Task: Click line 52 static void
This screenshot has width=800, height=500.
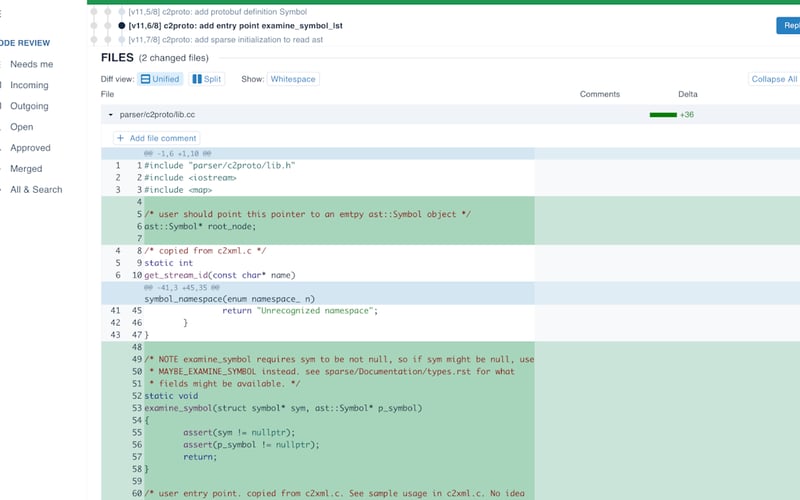Action: click(171, 396)
